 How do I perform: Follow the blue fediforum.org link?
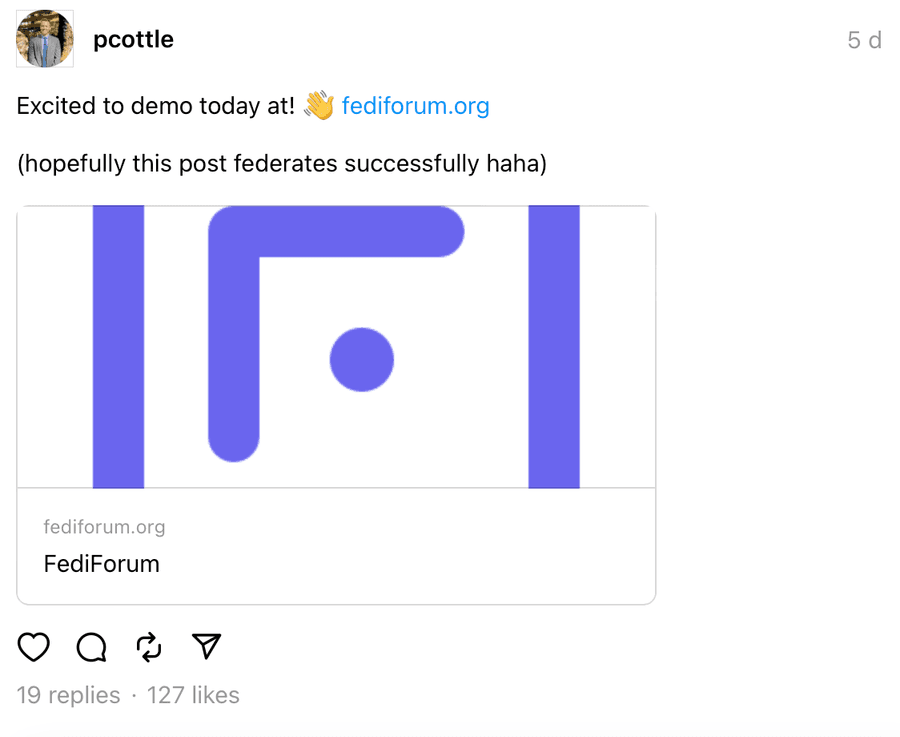[415, 106]
